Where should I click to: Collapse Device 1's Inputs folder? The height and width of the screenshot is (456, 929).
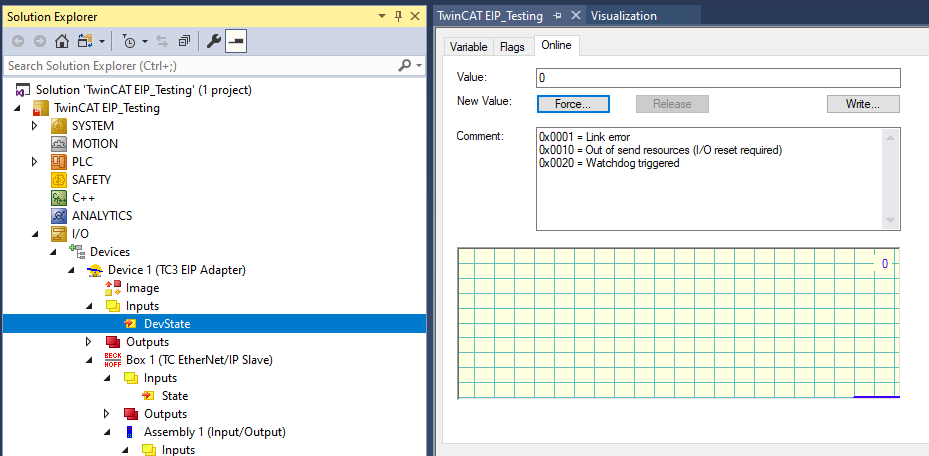click(88, 306)
